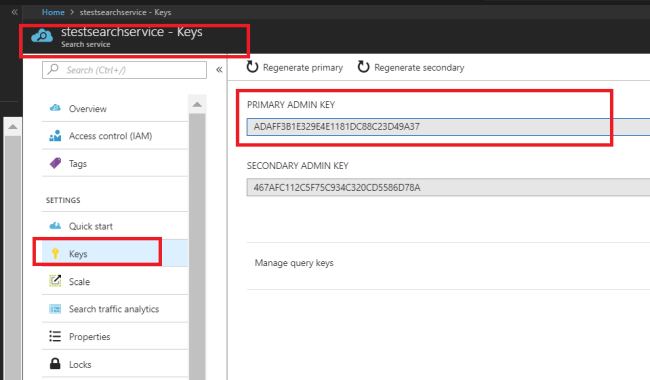Open the Scale menu item
The image size is (650, 380).
coord(115,281)
